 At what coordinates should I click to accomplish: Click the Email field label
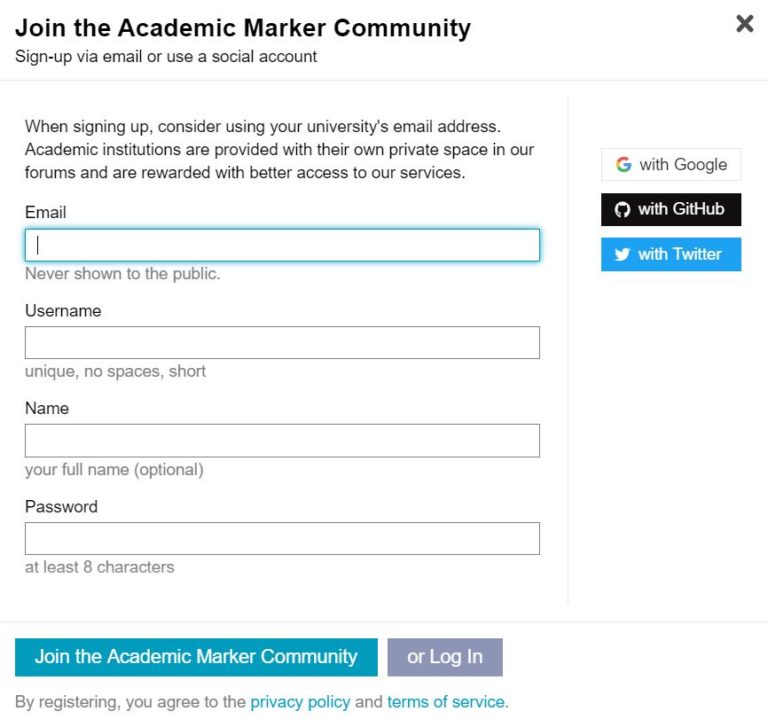tap(46, 213)
